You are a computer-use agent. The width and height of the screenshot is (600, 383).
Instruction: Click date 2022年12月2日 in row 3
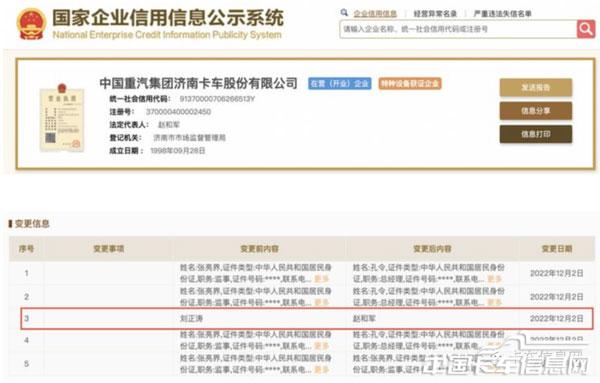coord(557,318)
